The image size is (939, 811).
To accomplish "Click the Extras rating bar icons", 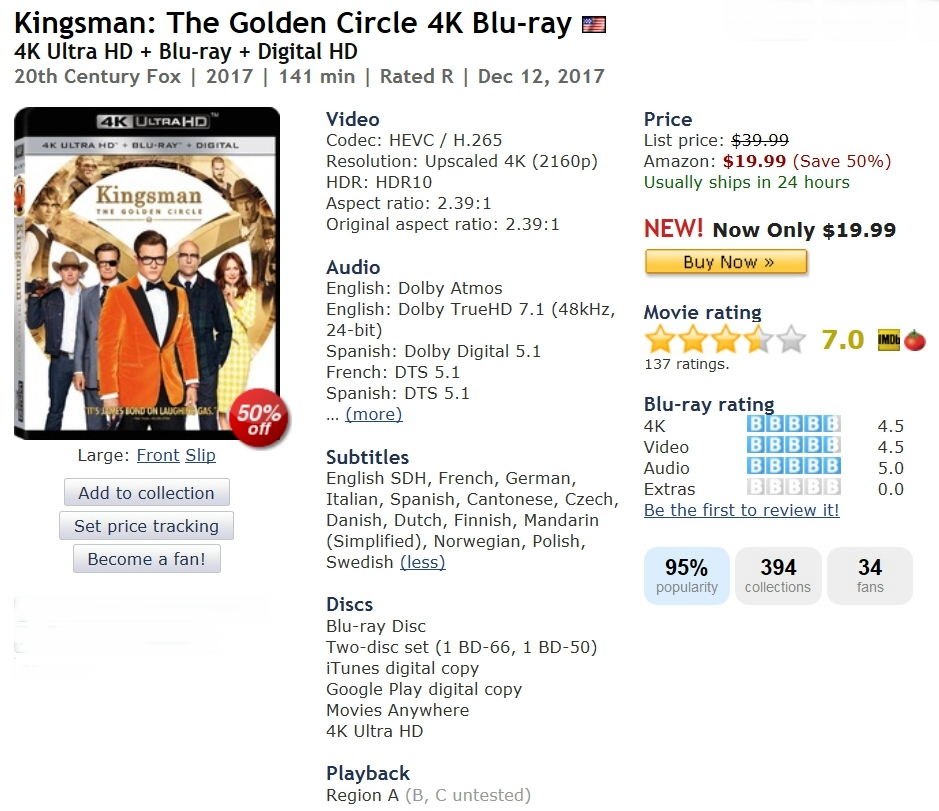I will (794, 488).
